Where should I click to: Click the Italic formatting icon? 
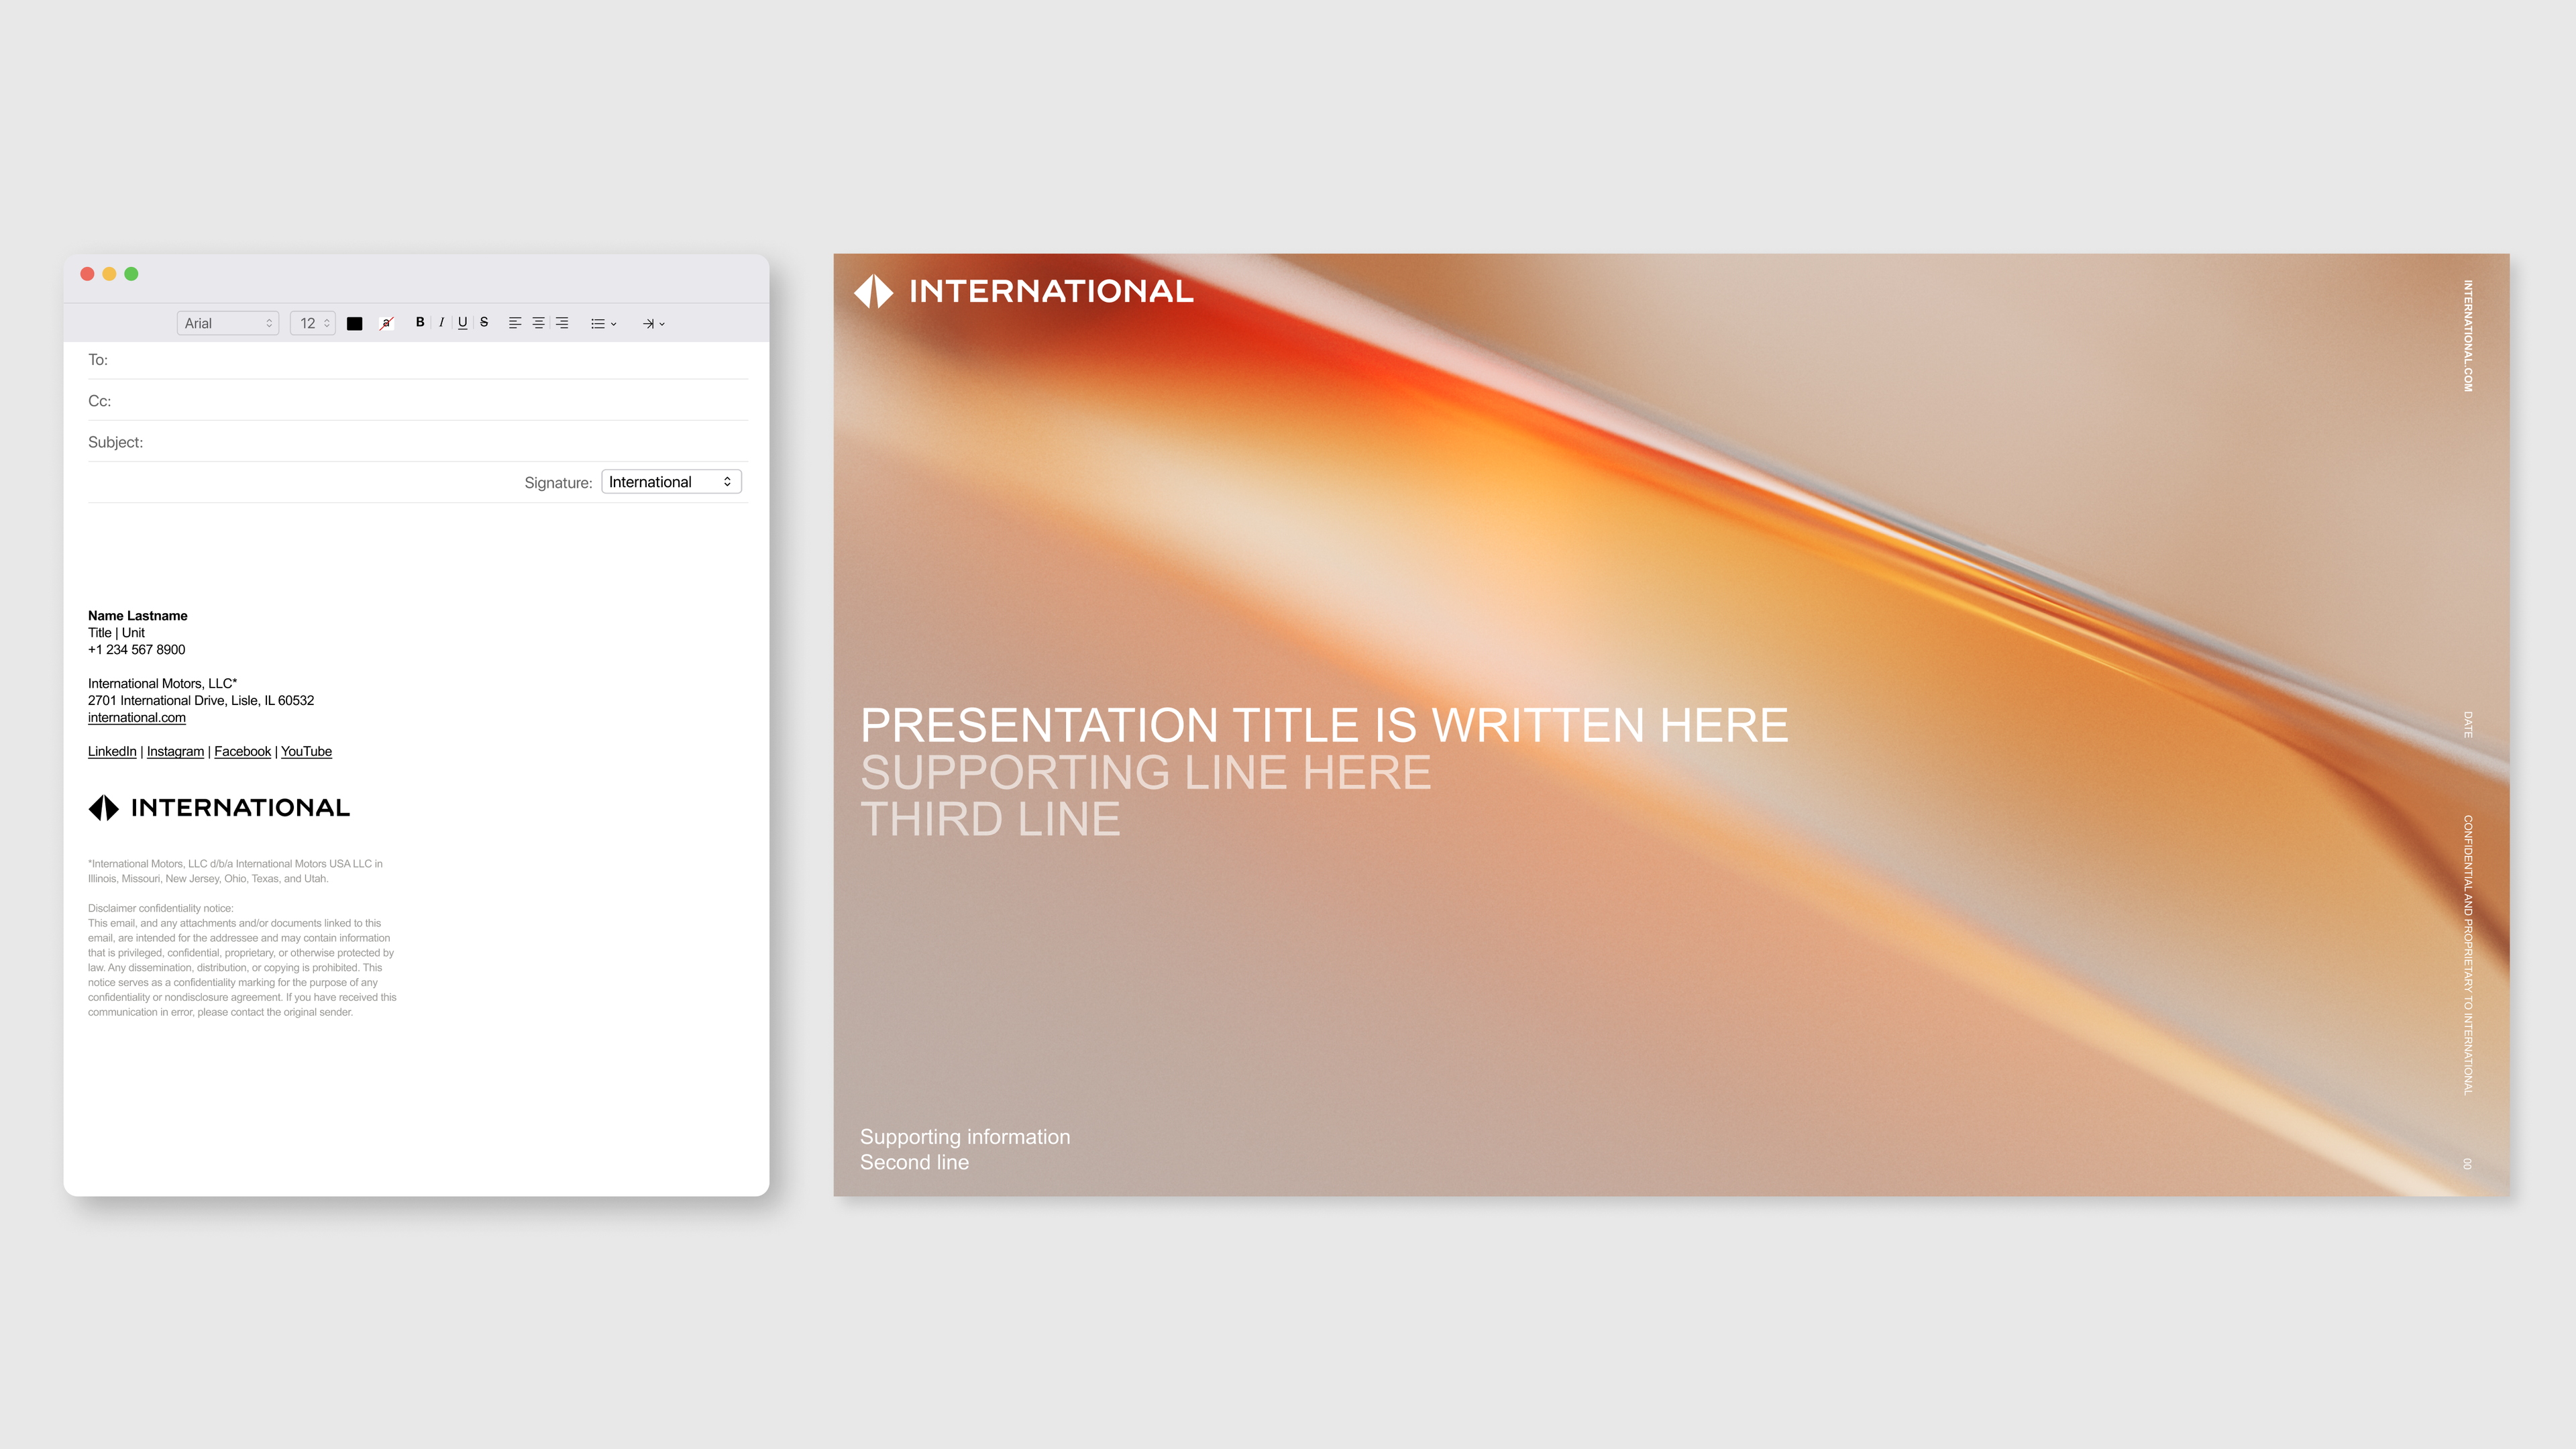click(x=441, y=322)
